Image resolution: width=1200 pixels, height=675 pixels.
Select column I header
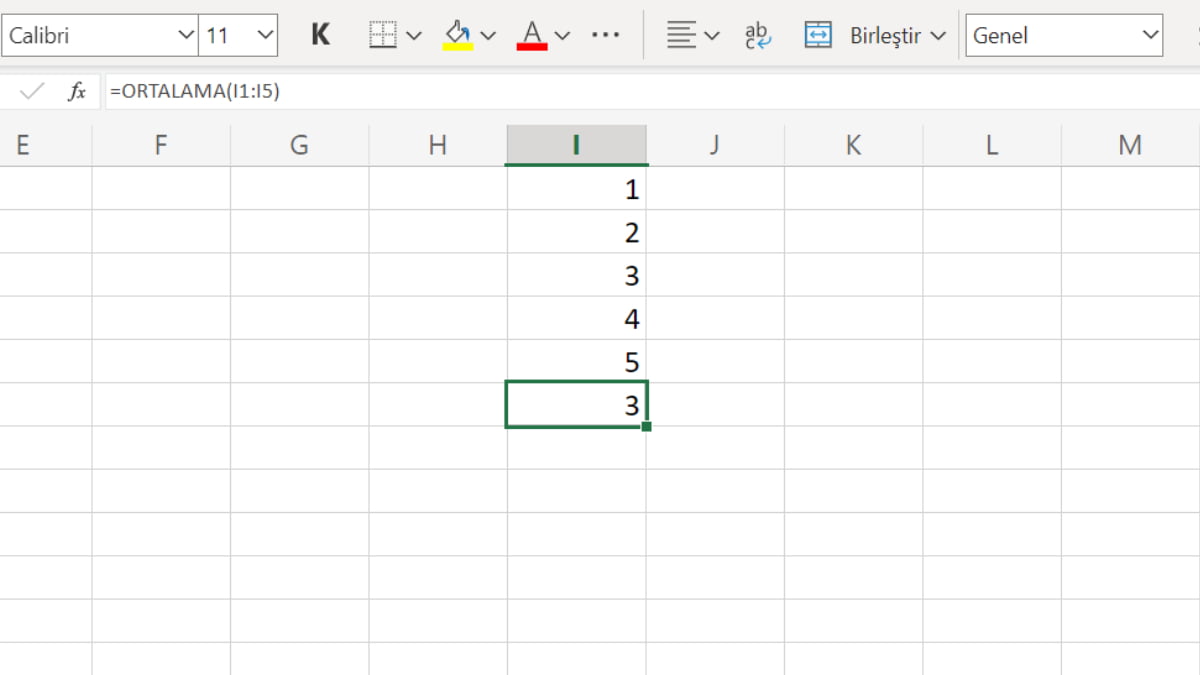pyautogui.click(x=576, y=145)
